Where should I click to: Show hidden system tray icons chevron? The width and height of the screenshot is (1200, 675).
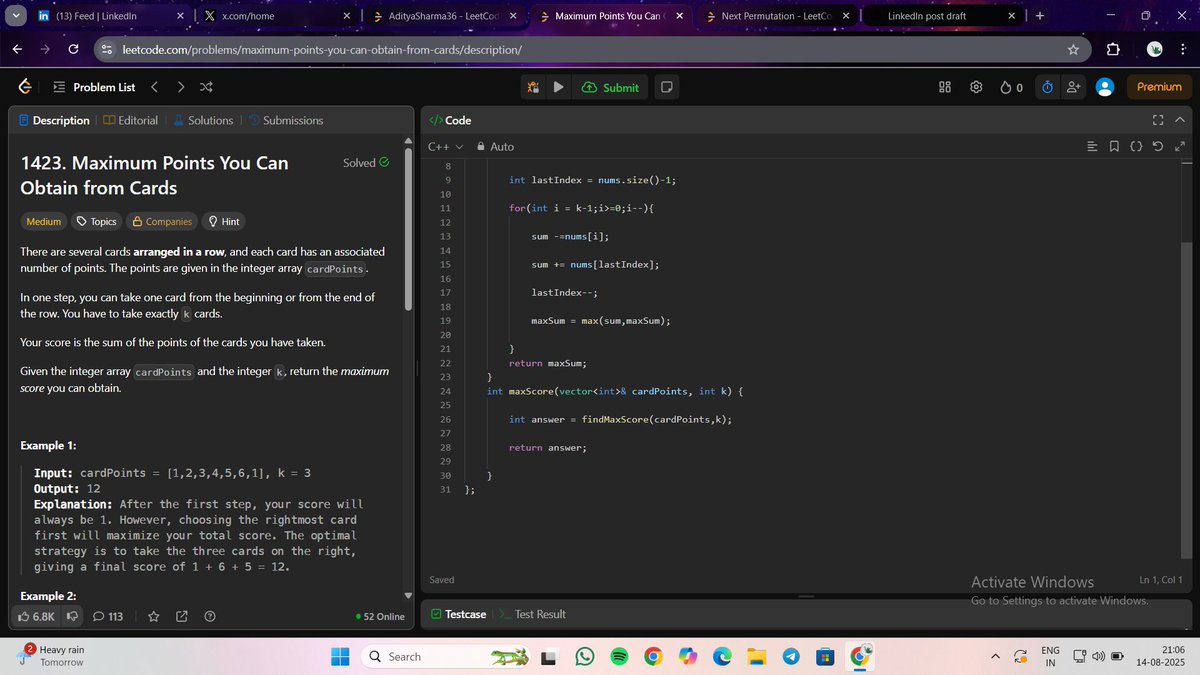[x=996, y=657]
